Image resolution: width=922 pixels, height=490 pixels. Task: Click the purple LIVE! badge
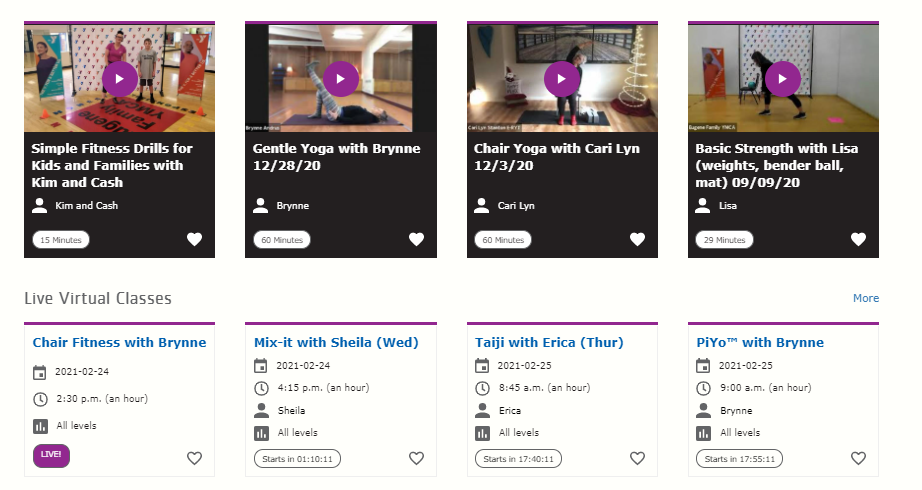[x=52, y=455]
